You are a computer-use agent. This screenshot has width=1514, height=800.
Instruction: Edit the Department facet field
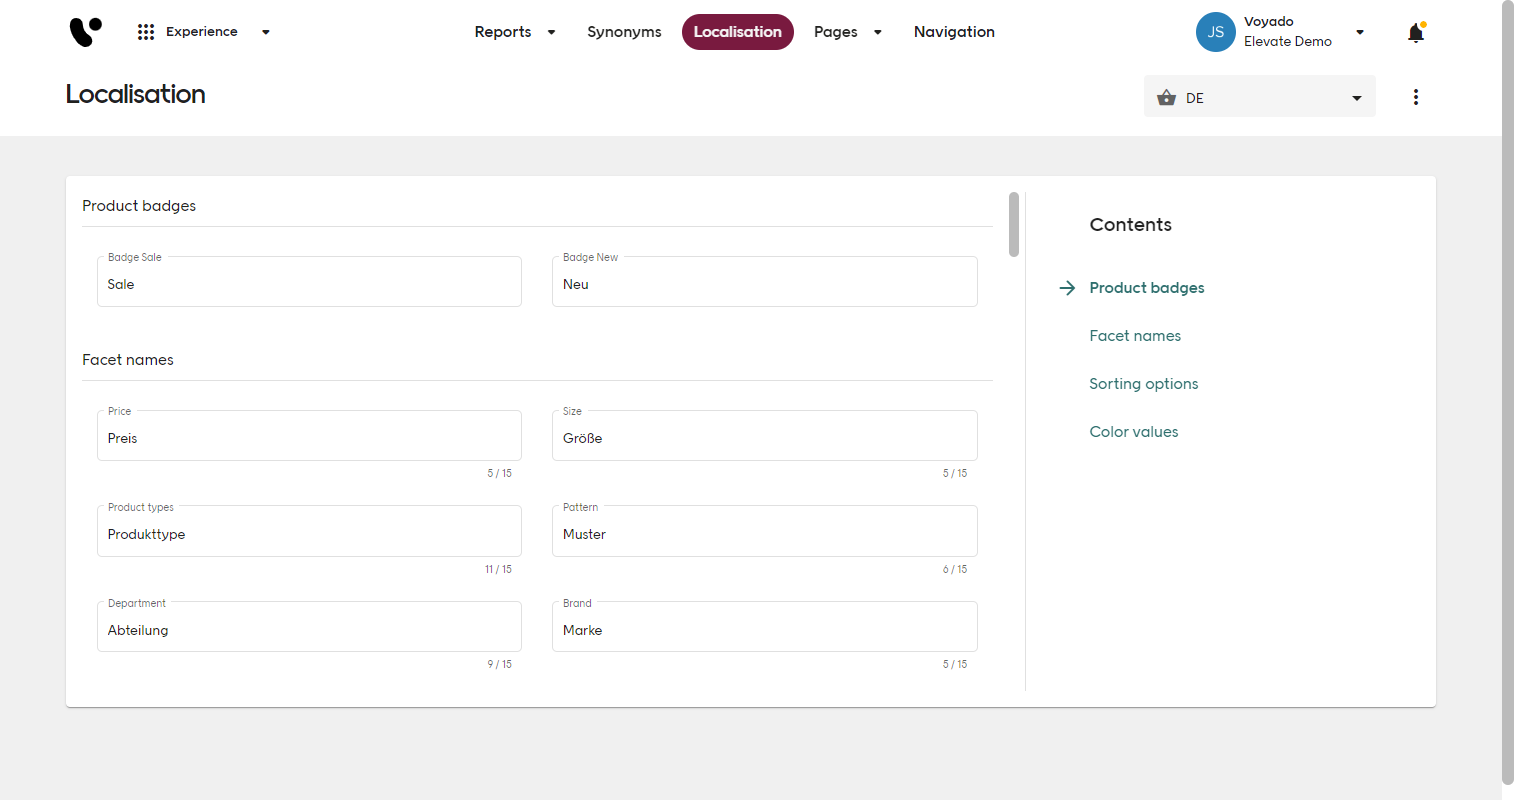(x=309, y=627)
